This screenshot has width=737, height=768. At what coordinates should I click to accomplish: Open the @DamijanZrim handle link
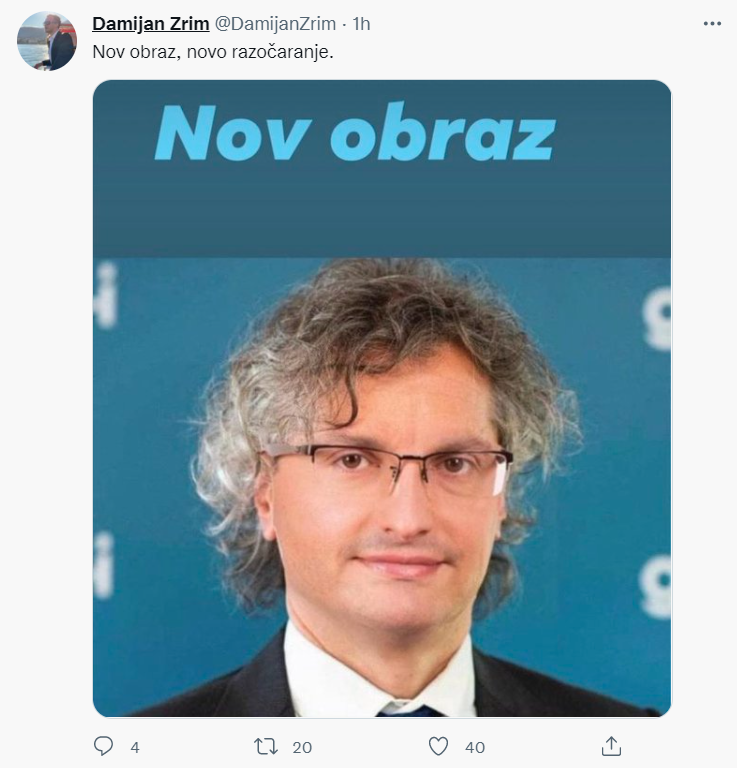click(x=275, y=24)
